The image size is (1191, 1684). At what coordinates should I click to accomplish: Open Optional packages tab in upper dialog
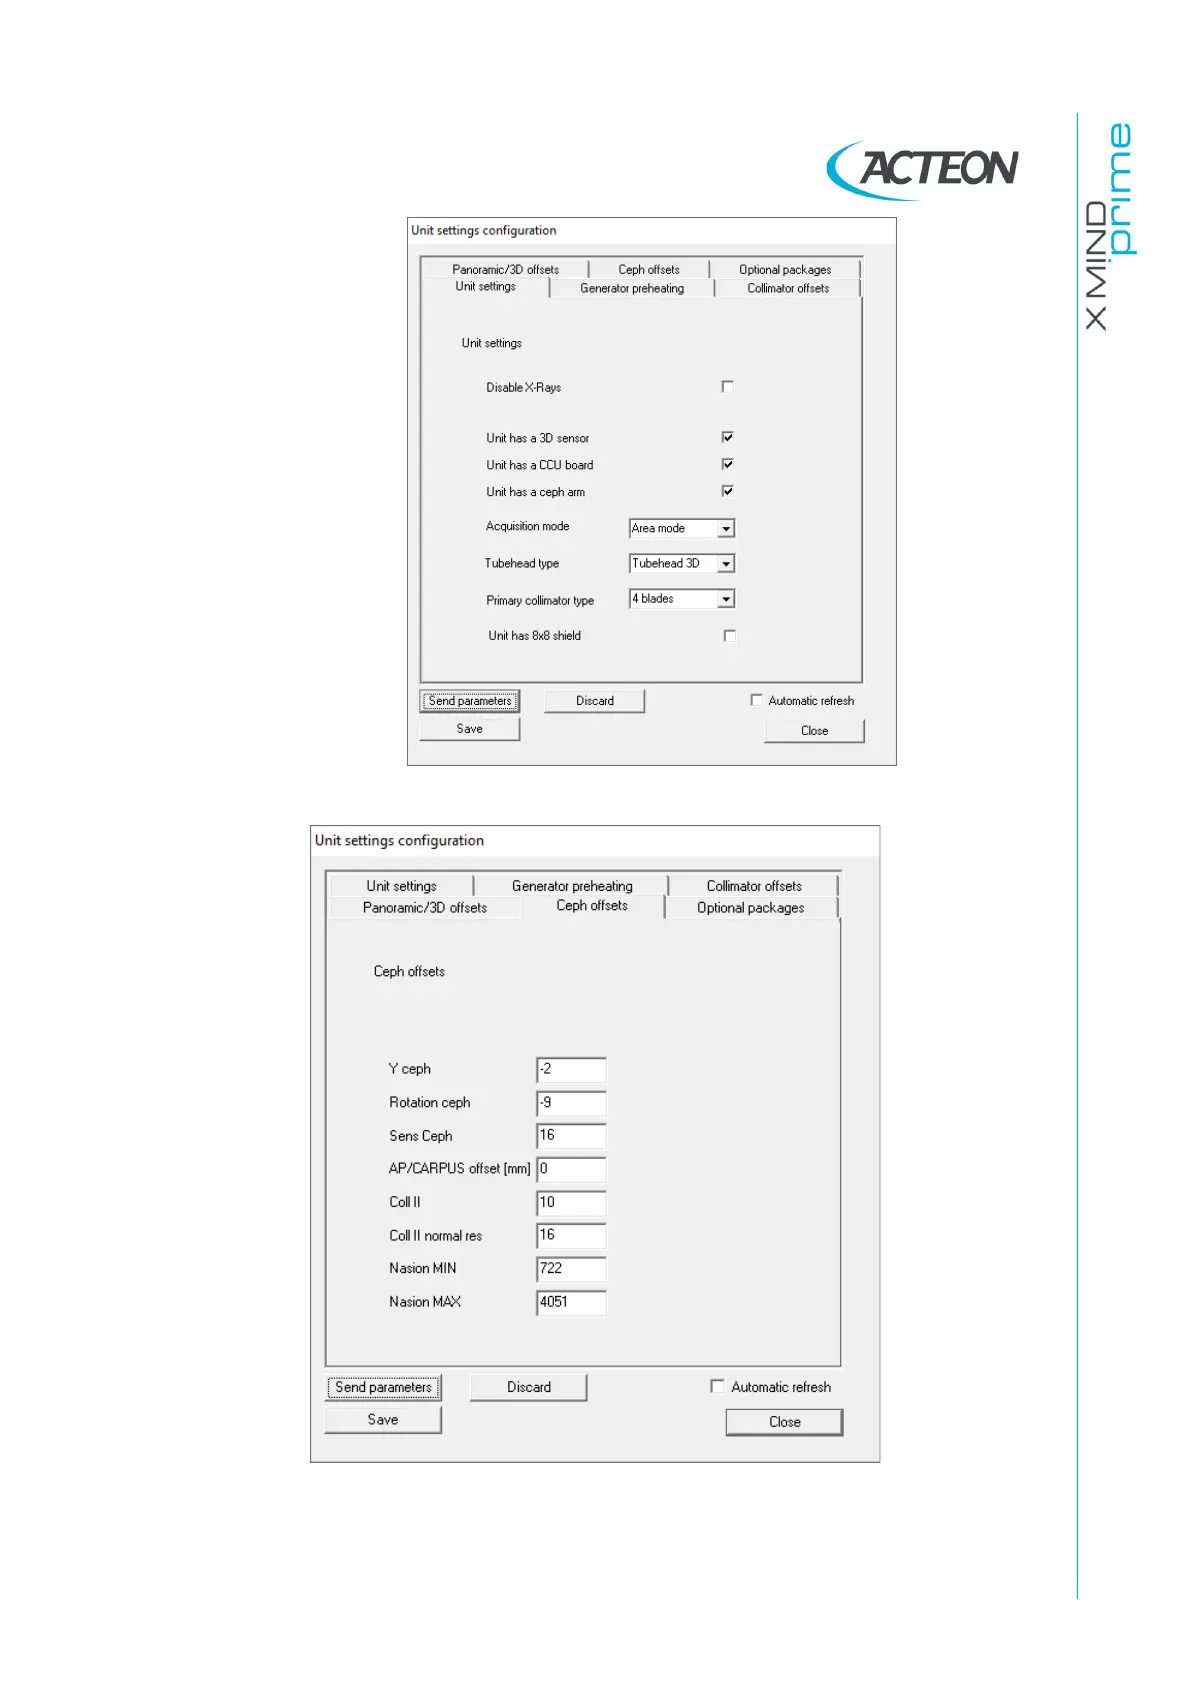tap(785, 269)
